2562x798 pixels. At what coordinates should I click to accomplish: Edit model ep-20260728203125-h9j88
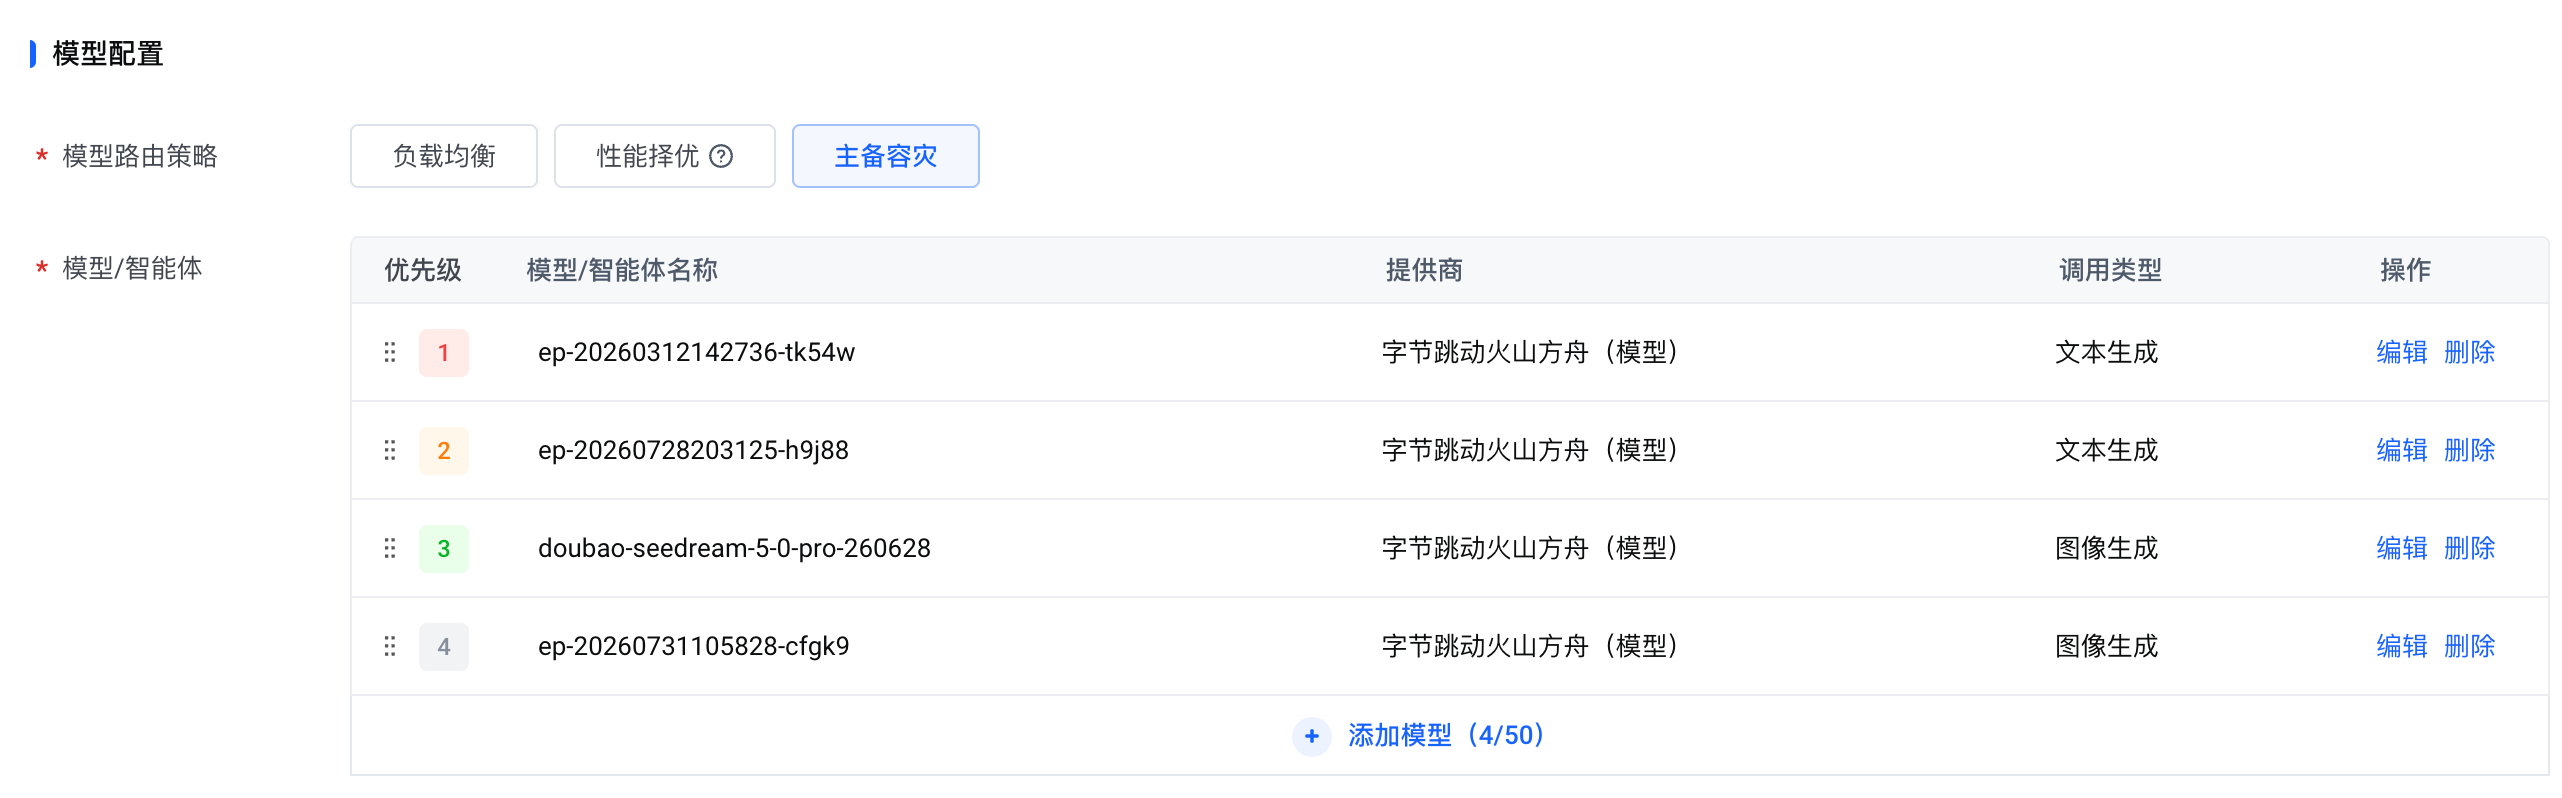pos(2402,450)
